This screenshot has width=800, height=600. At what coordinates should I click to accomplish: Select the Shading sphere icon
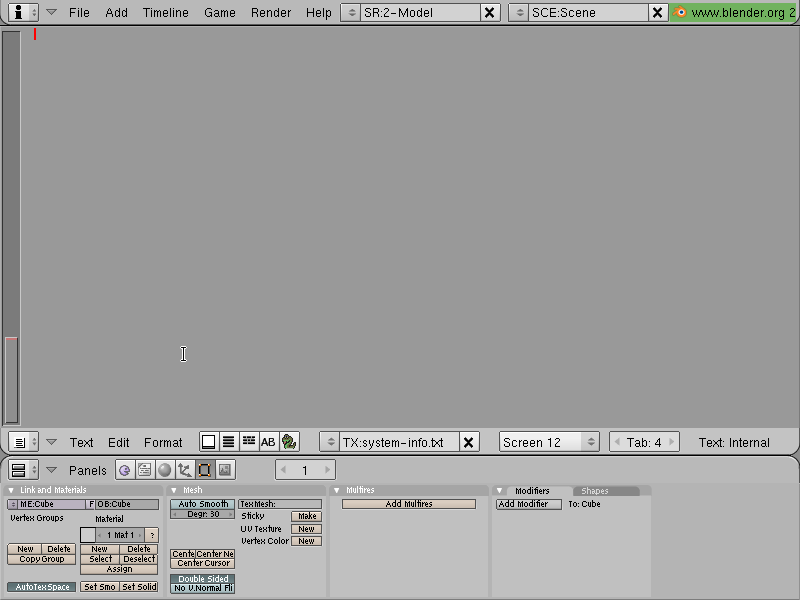[x=164, y=470]
